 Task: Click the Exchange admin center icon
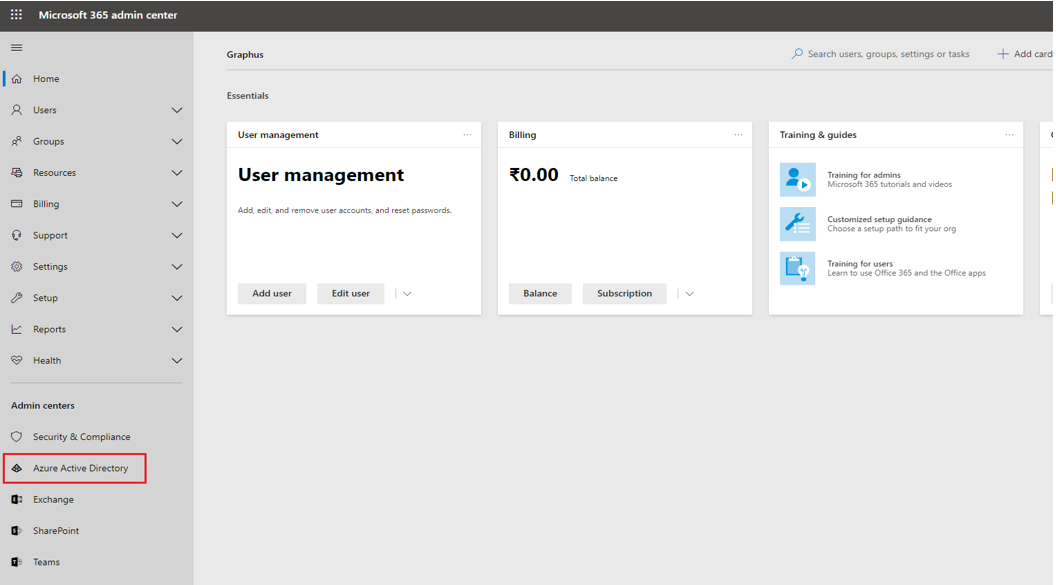pyautogui.click(x=17, y=500)
